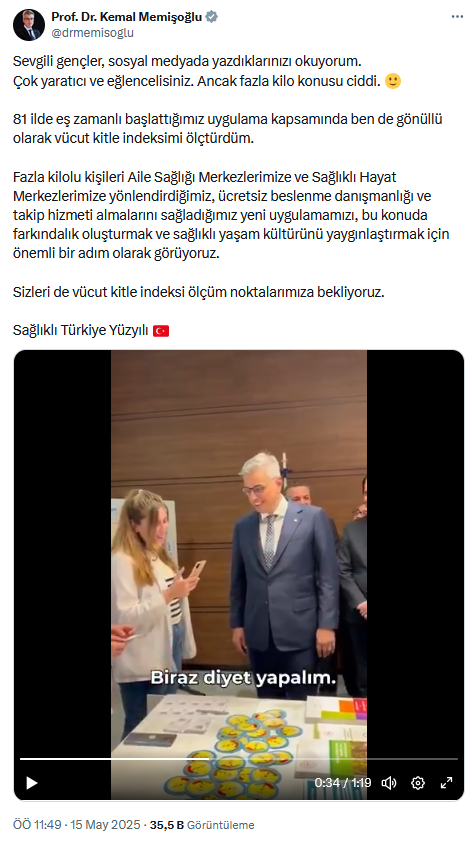Open Kemal Memişoğlu's profile picture
This screenshot has width=472, height=844.
point(29,25)
